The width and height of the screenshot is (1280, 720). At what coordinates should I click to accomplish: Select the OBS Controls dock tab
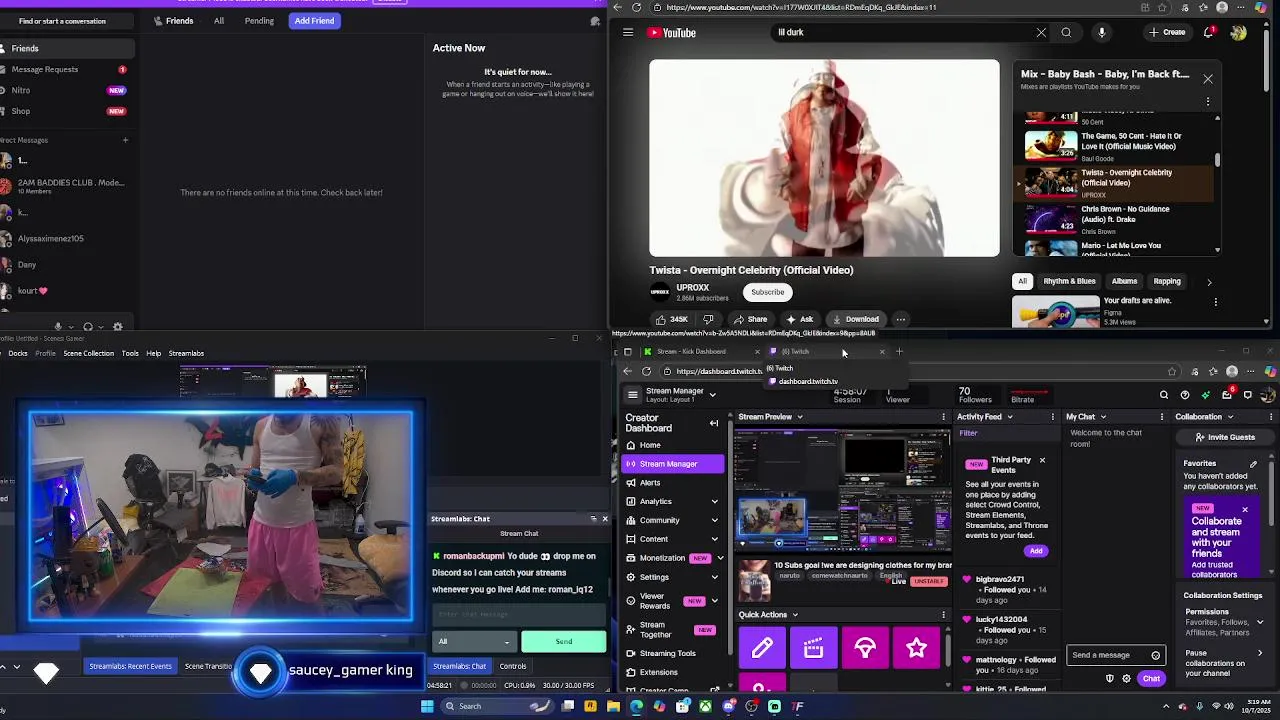(513, 666)
